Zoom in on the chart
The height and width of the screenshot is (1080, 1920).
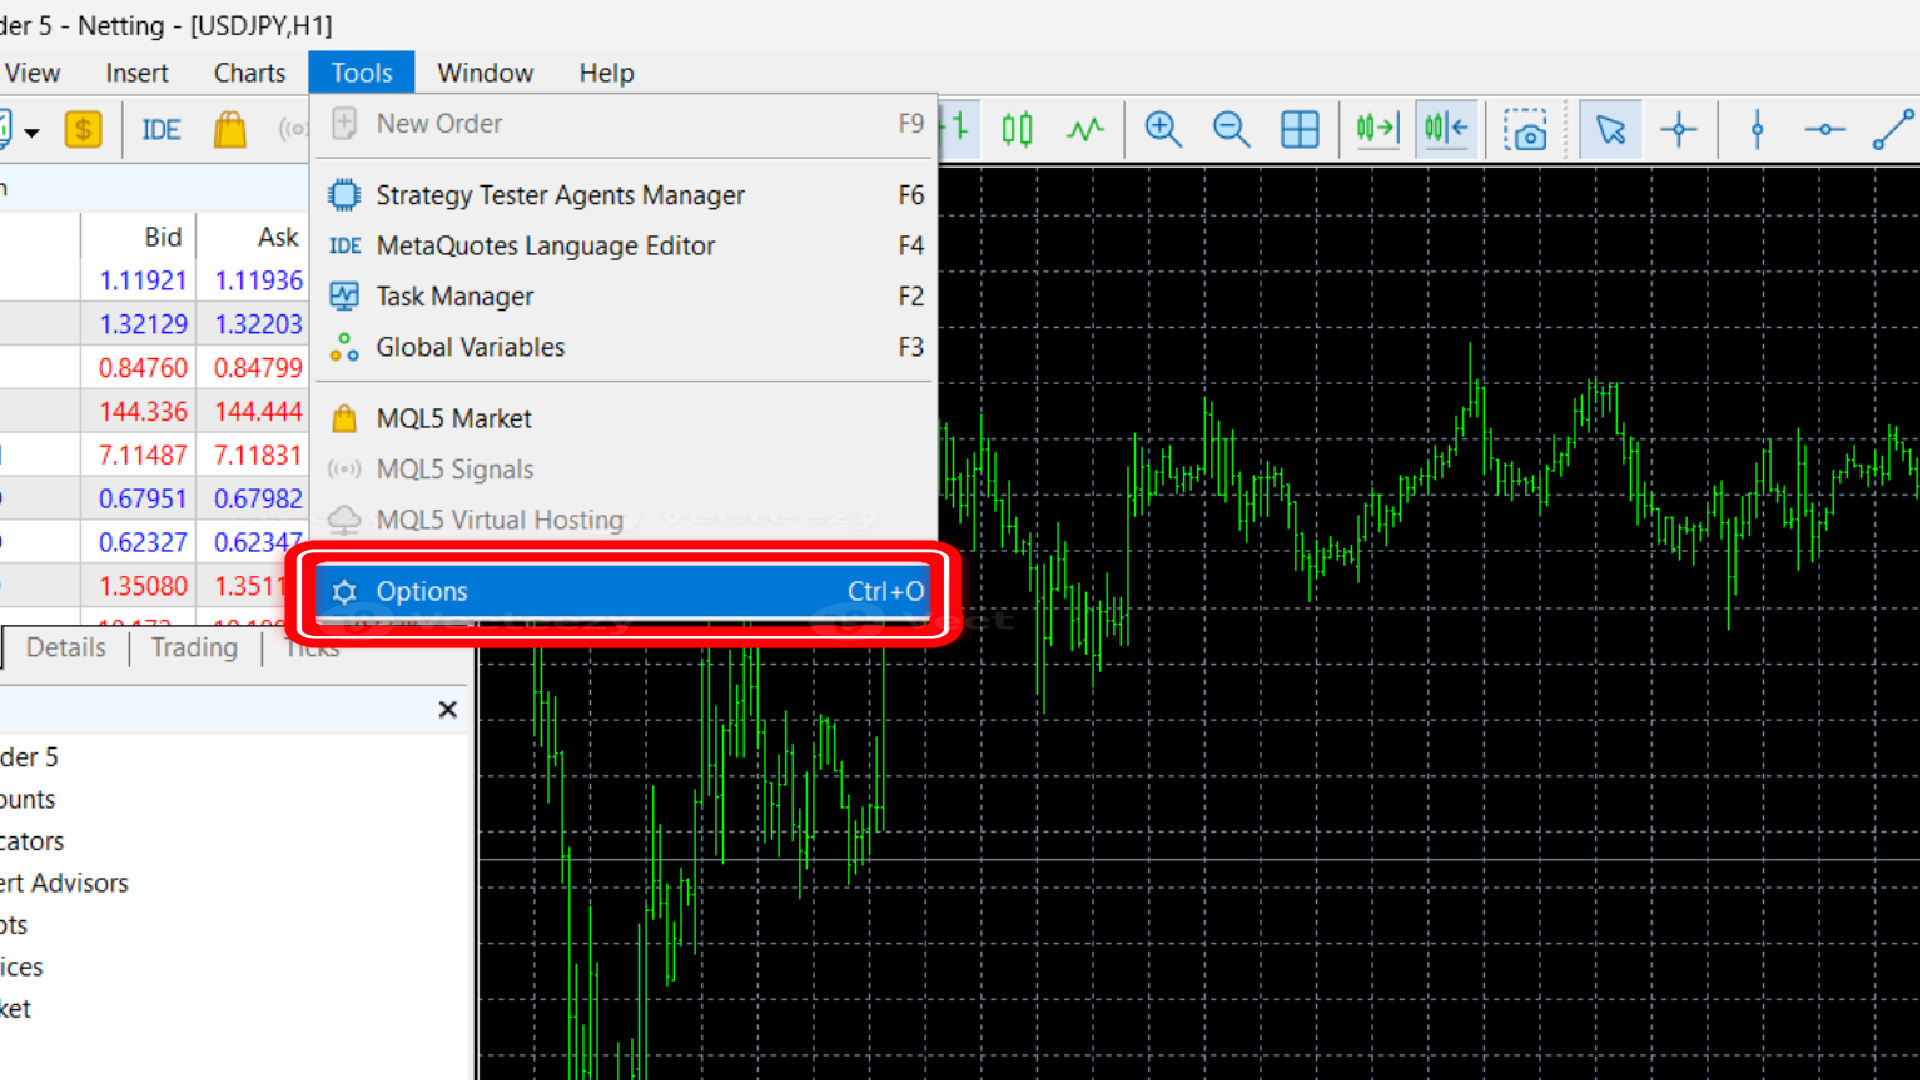coord(1163,129)
